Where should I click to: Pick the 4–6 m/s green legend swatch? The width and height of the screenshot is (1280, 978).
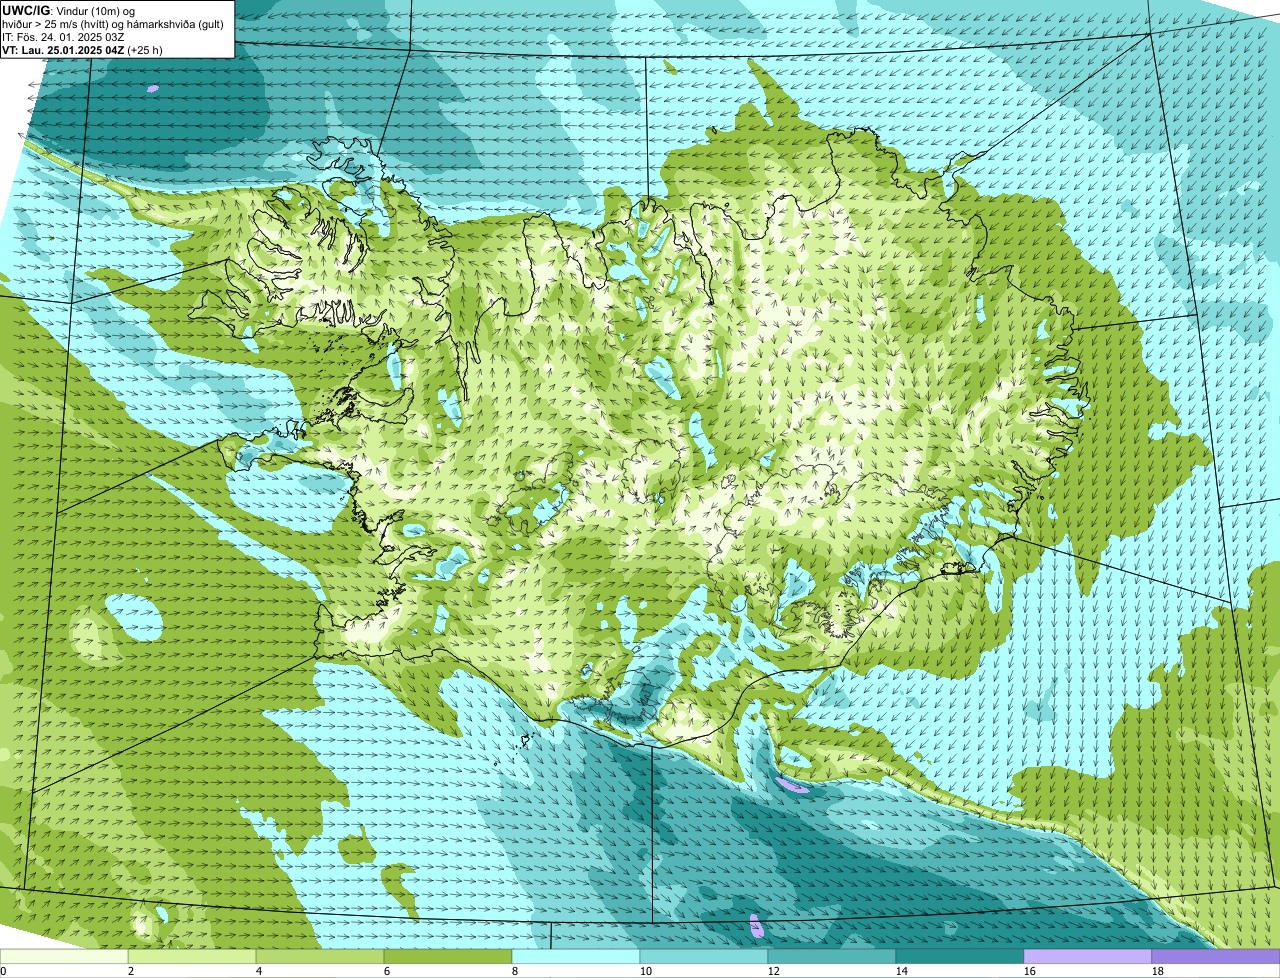point(320,956)
